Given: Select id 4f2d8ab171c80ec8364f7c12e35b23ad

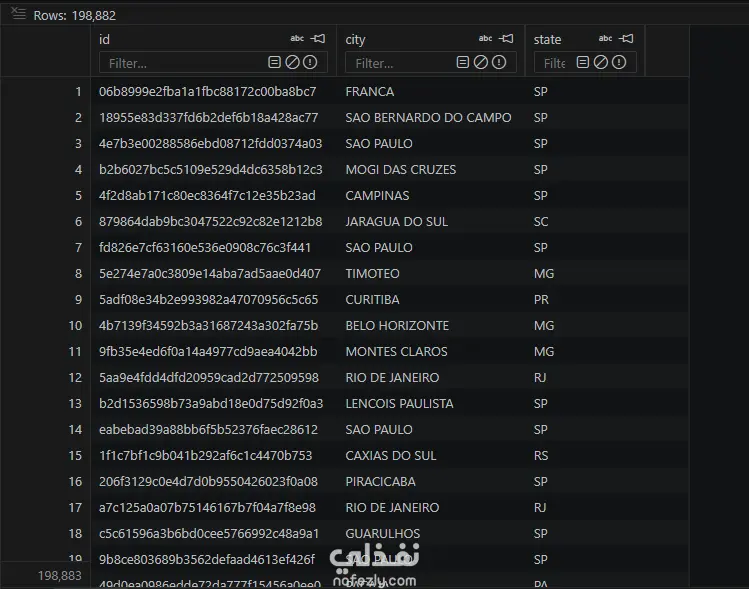Looking at the screenshot, I should click(207, 195).
